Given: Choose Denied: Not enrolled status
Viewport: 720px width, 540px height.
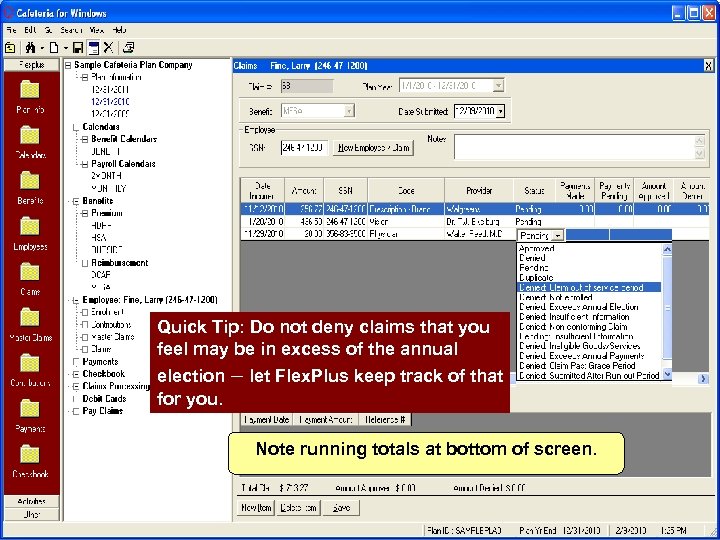Looking at the screenshot, I should tap(589, 298).
